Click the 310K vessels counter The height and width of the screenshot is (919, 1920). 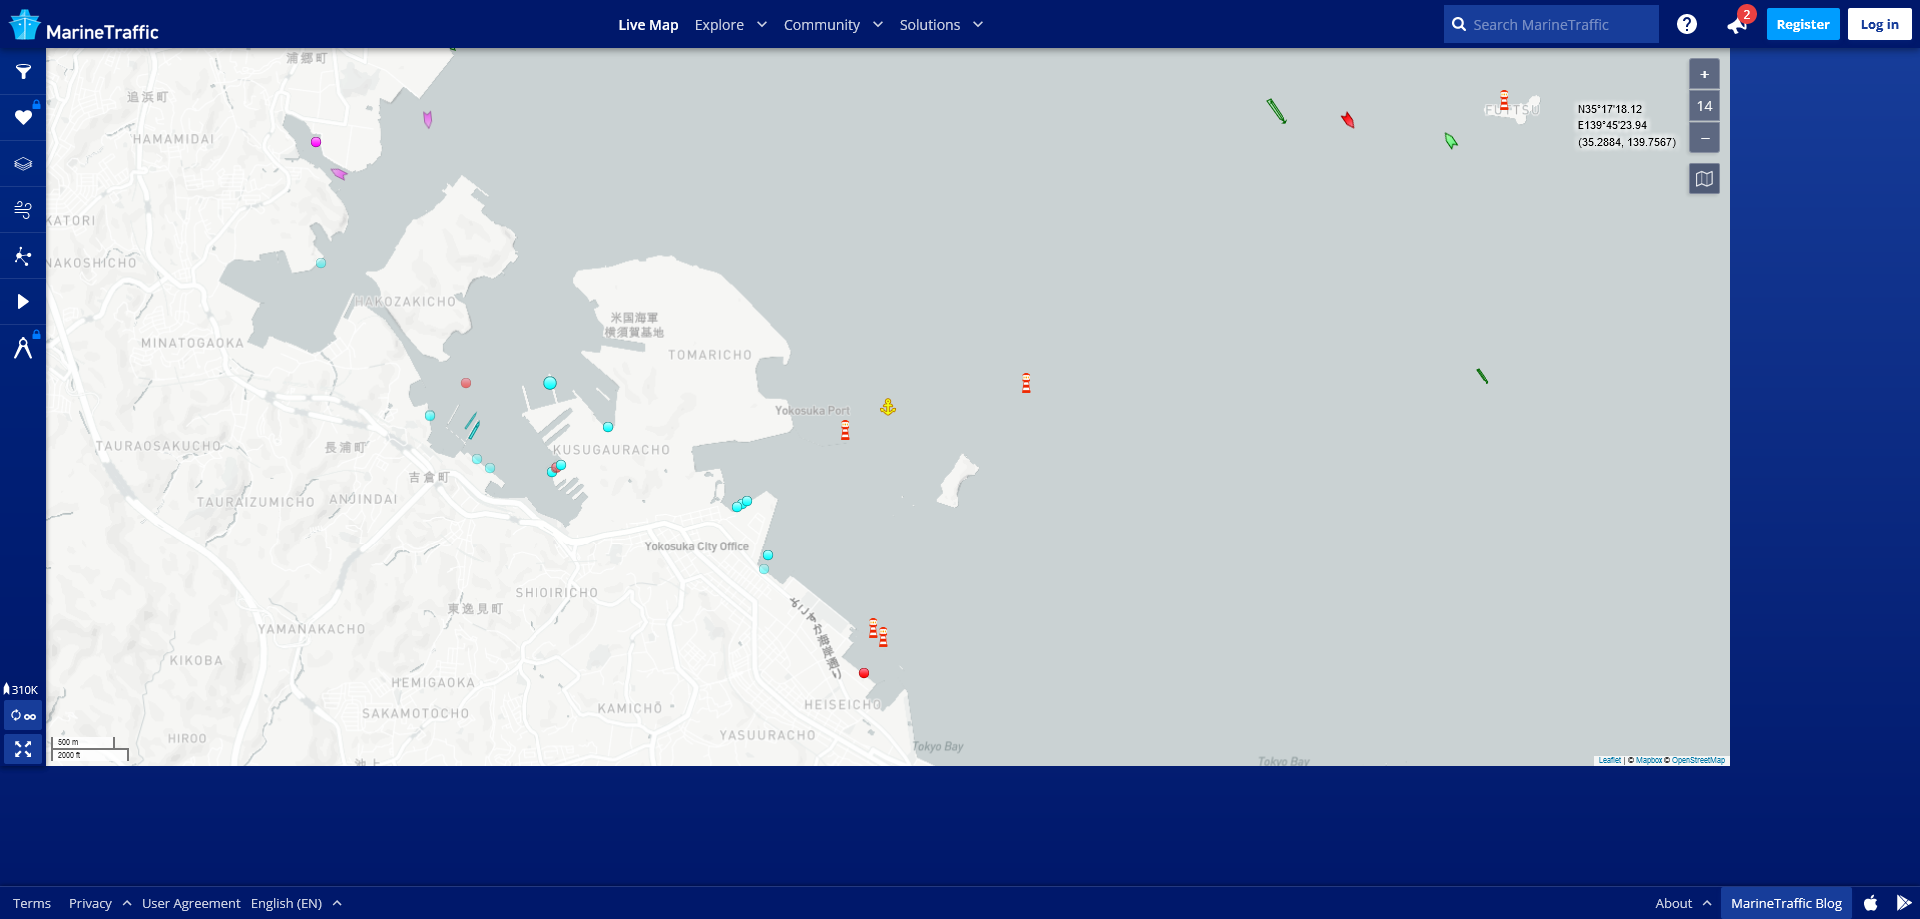(21, 689)
